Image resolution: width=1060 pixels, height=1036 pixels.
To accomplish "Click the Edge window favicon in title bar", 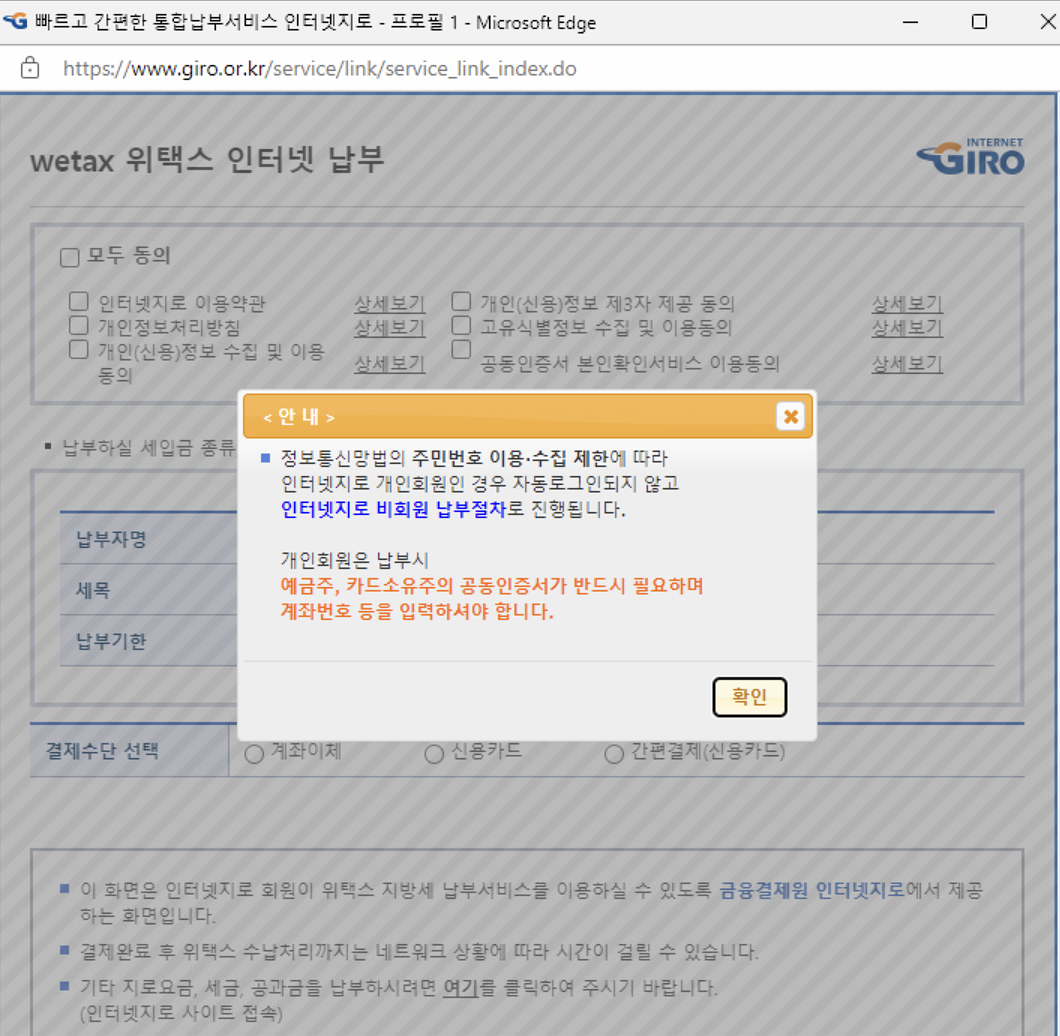I will tap(16, 21).
